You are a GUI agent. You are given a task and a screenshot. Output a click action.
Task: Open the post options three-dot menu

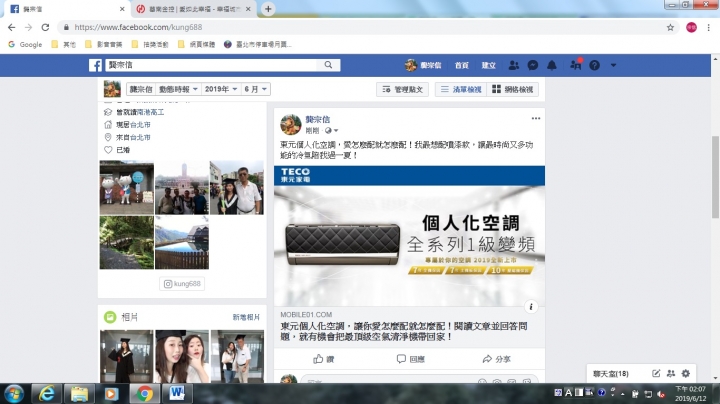coord(536,118)
